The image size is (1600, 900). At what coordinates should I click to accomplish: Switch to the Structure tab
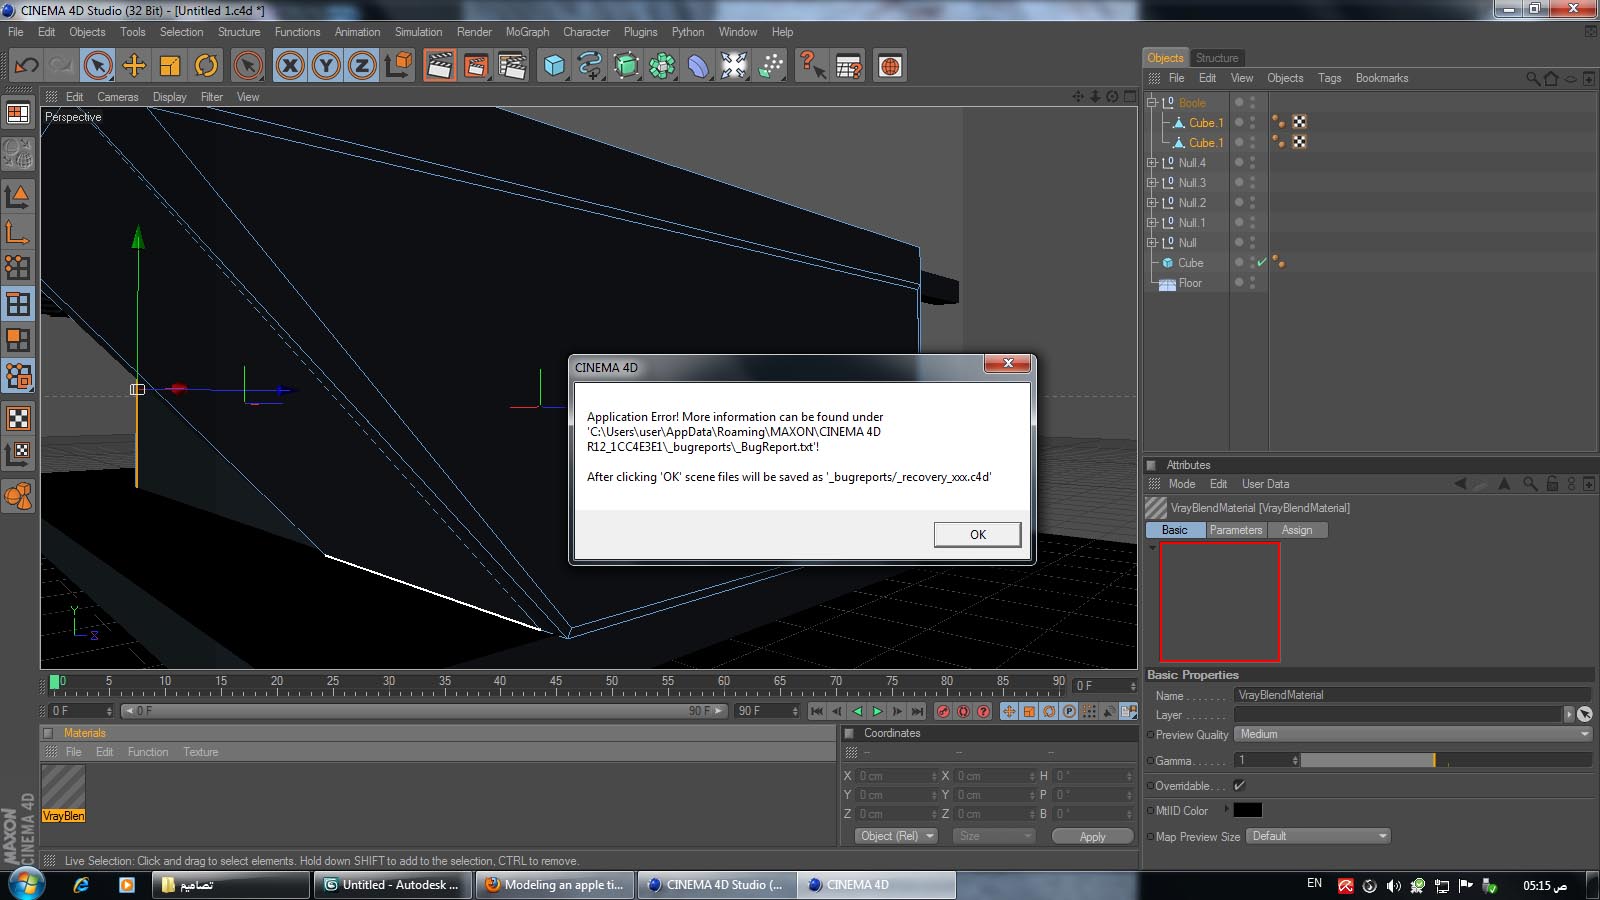pyautogui.click(x=1216, y=58)
